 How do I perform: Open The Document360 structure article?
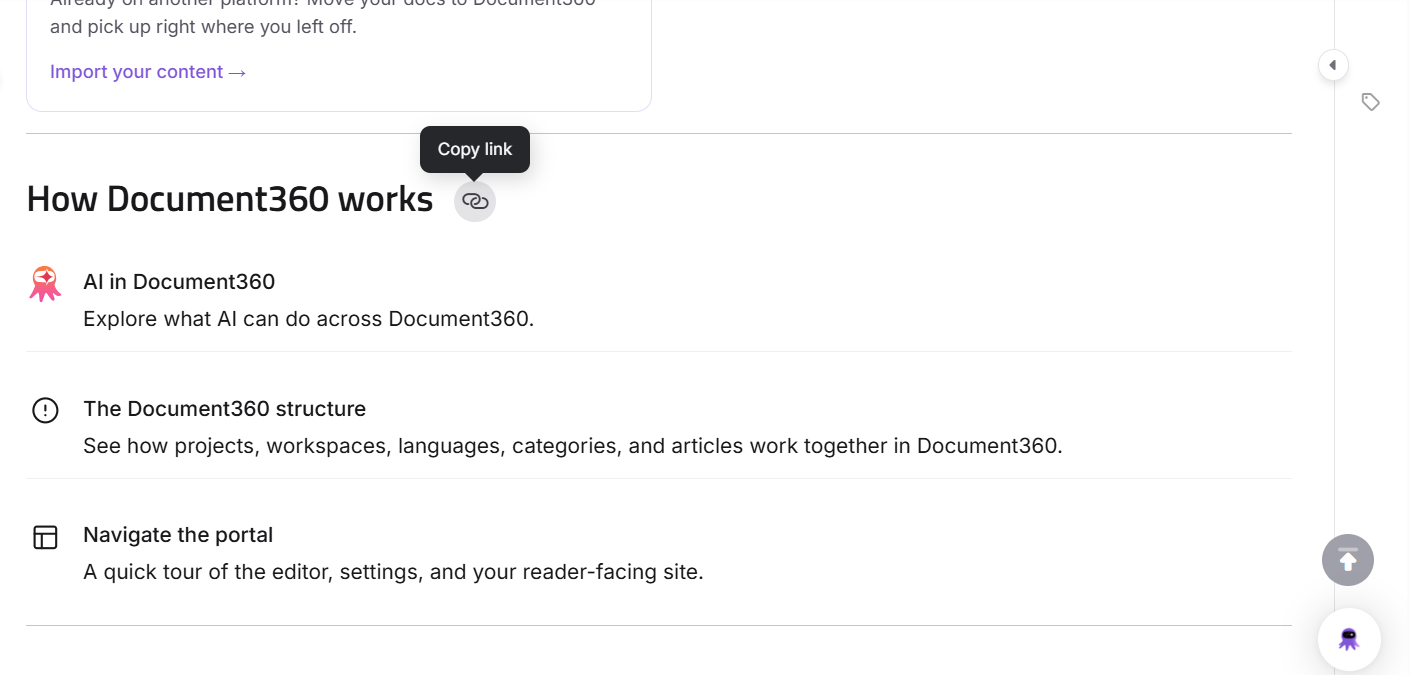click(225, 409)
